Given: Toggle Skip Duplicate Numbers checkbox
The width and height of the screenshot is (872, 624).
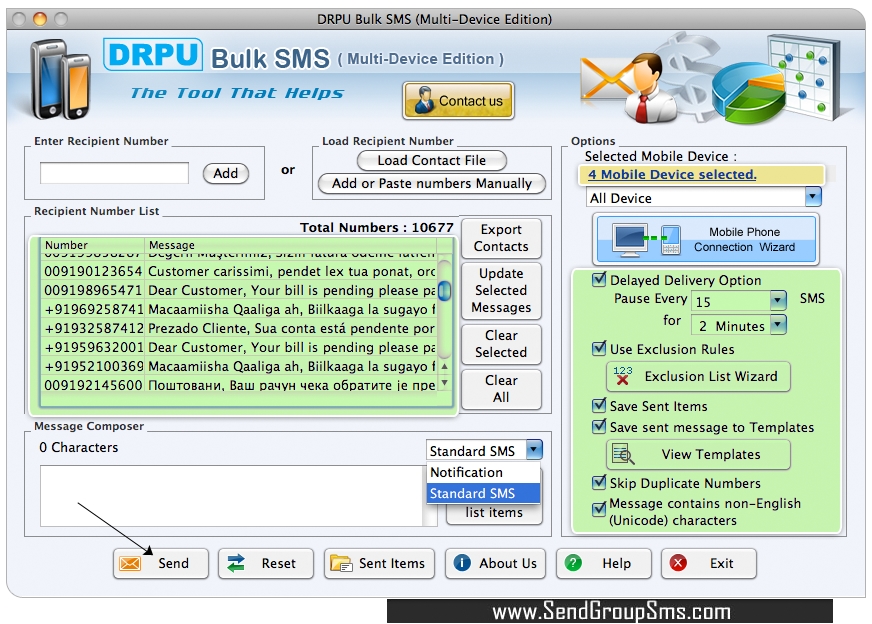Looking at the screenshot, I should pos(599,482).
